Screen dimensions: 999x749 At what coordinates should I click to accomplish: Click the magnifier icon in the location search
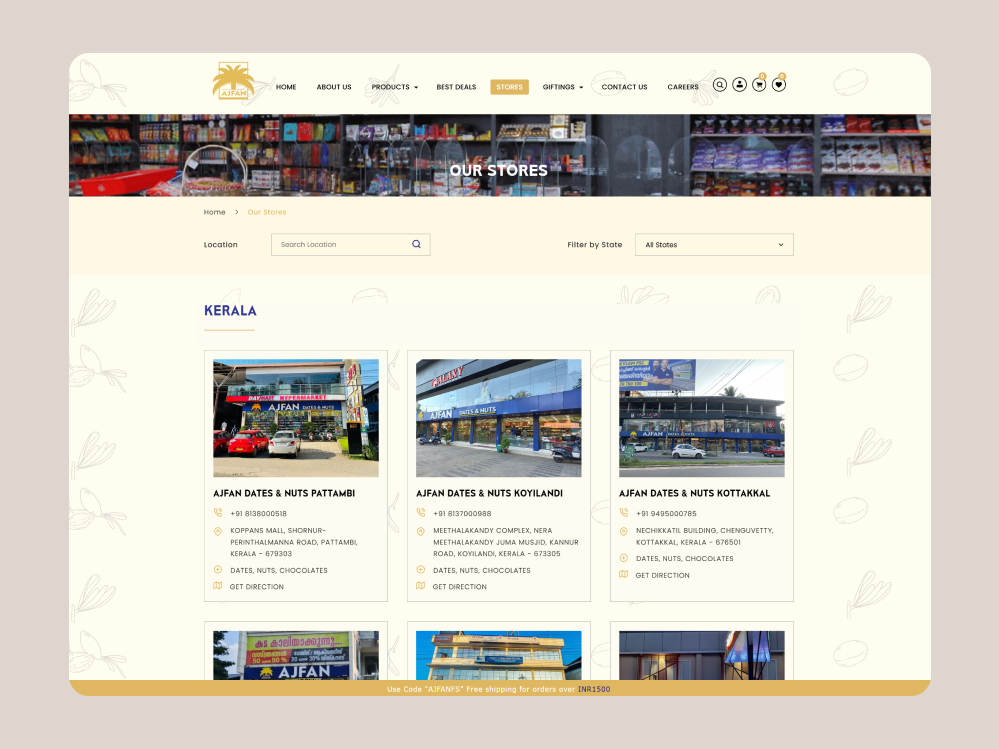416,245
